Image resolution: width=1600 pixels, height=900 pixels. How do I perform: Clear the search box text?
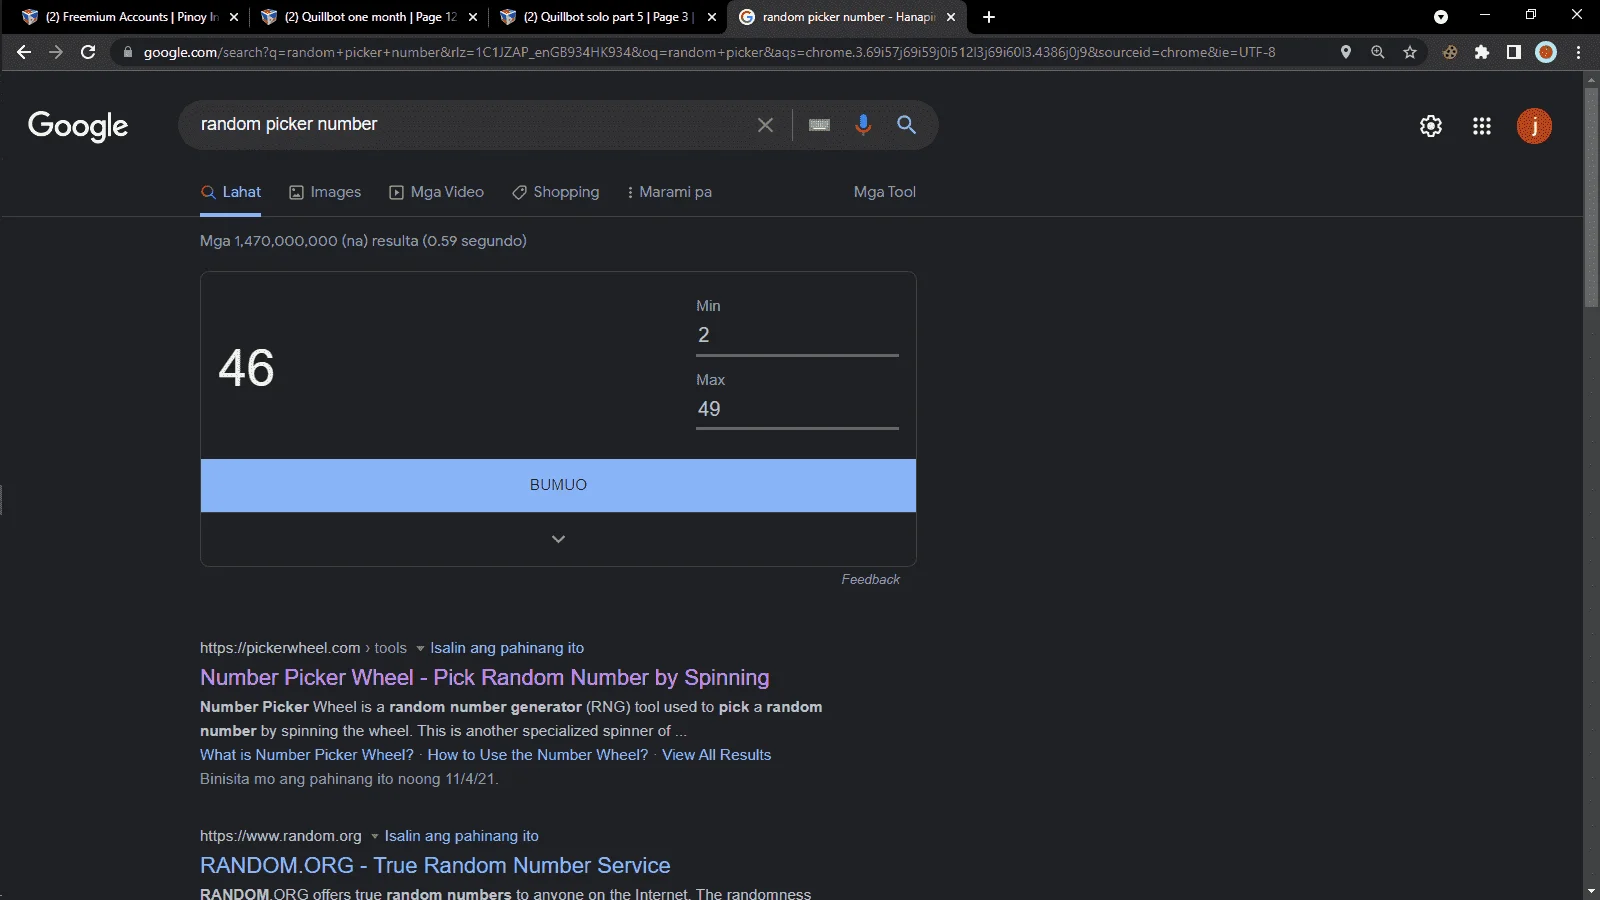click(765, 125)
